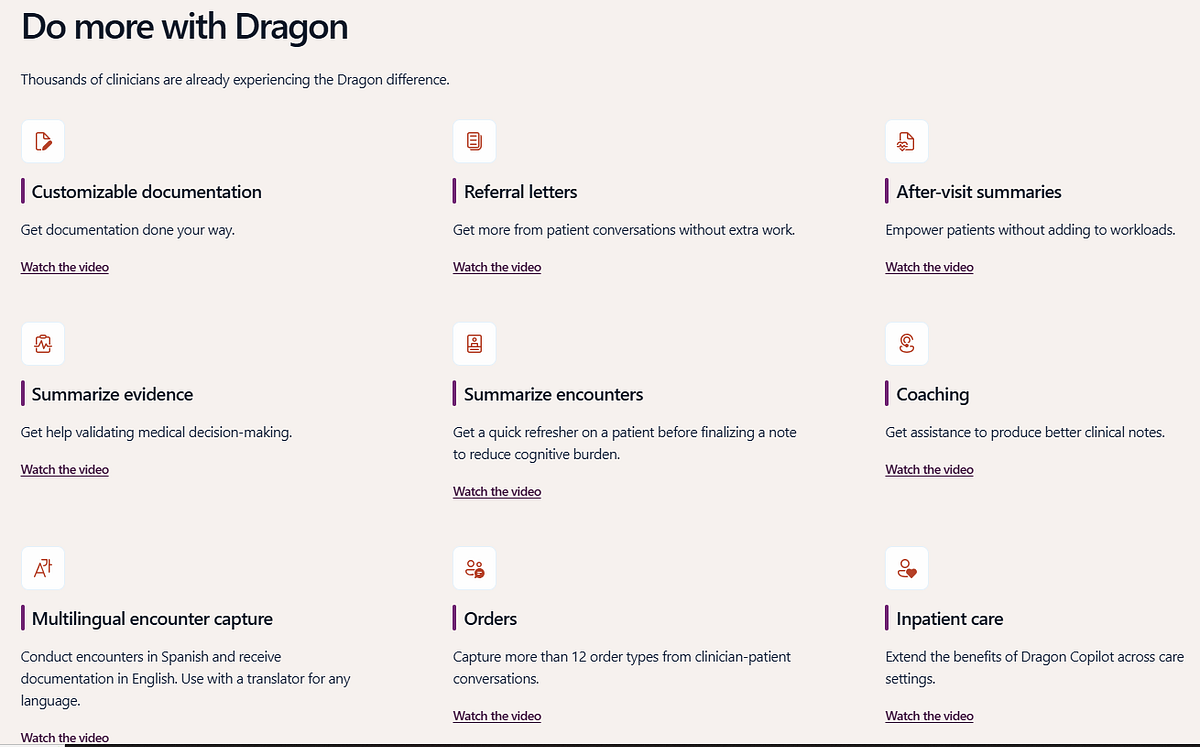Screen dimensions: 1200x747
Task: Click the Inpatient care heart icon
Action: click(x=907, y=569)
